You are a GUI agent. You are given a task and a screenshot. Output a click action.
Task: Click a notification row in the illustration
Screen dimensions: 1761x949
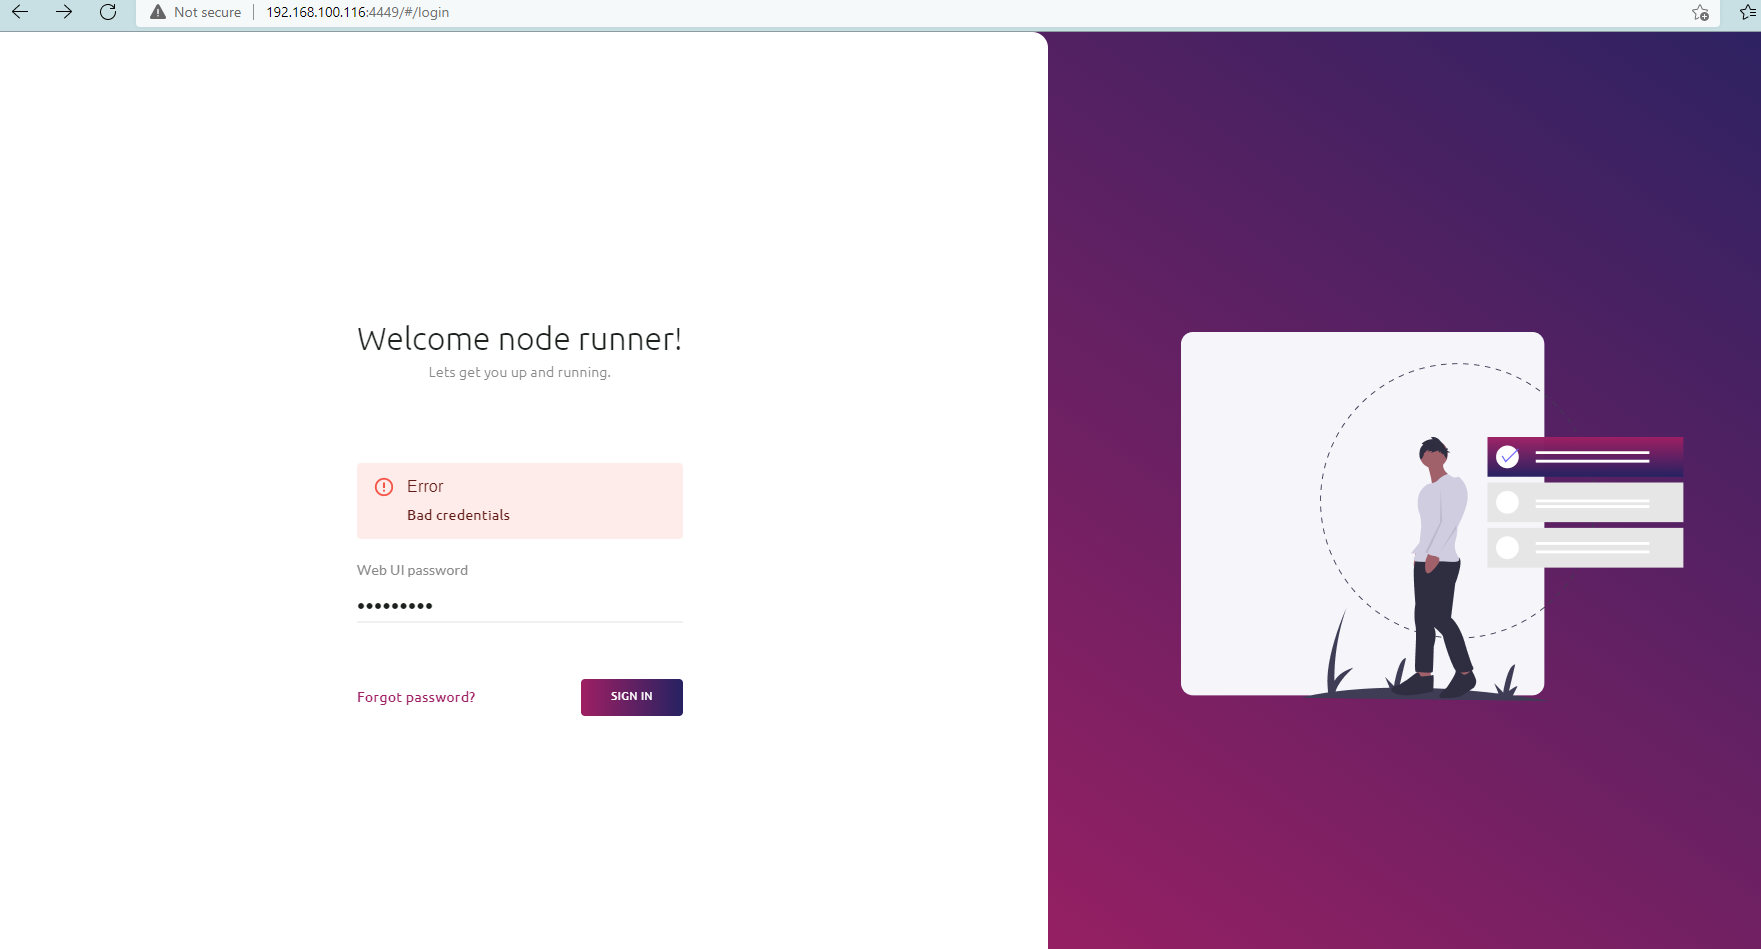[1585, 502]
